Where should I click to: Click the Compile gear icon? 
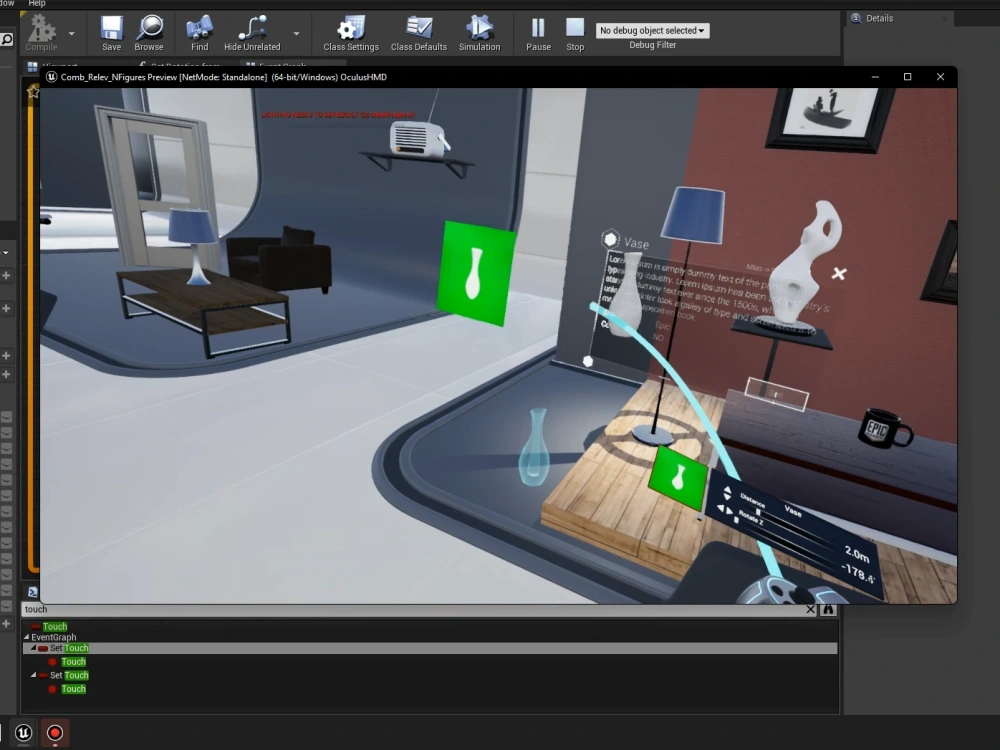click(41, 29)
